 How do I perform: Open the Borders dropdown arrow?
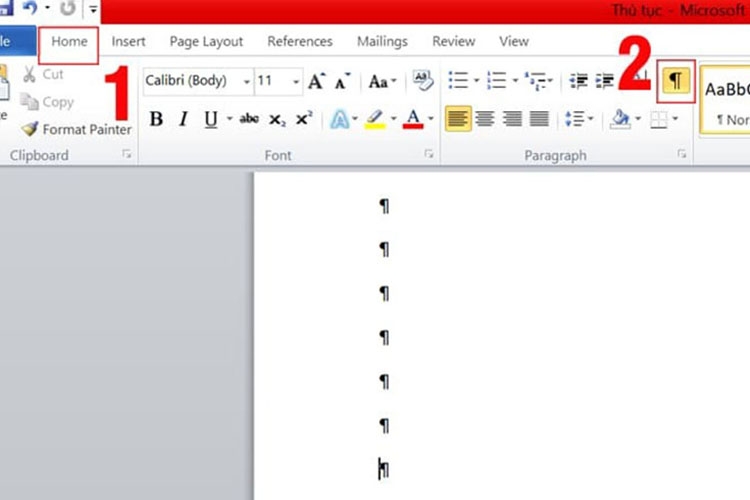tap(675, 119)
